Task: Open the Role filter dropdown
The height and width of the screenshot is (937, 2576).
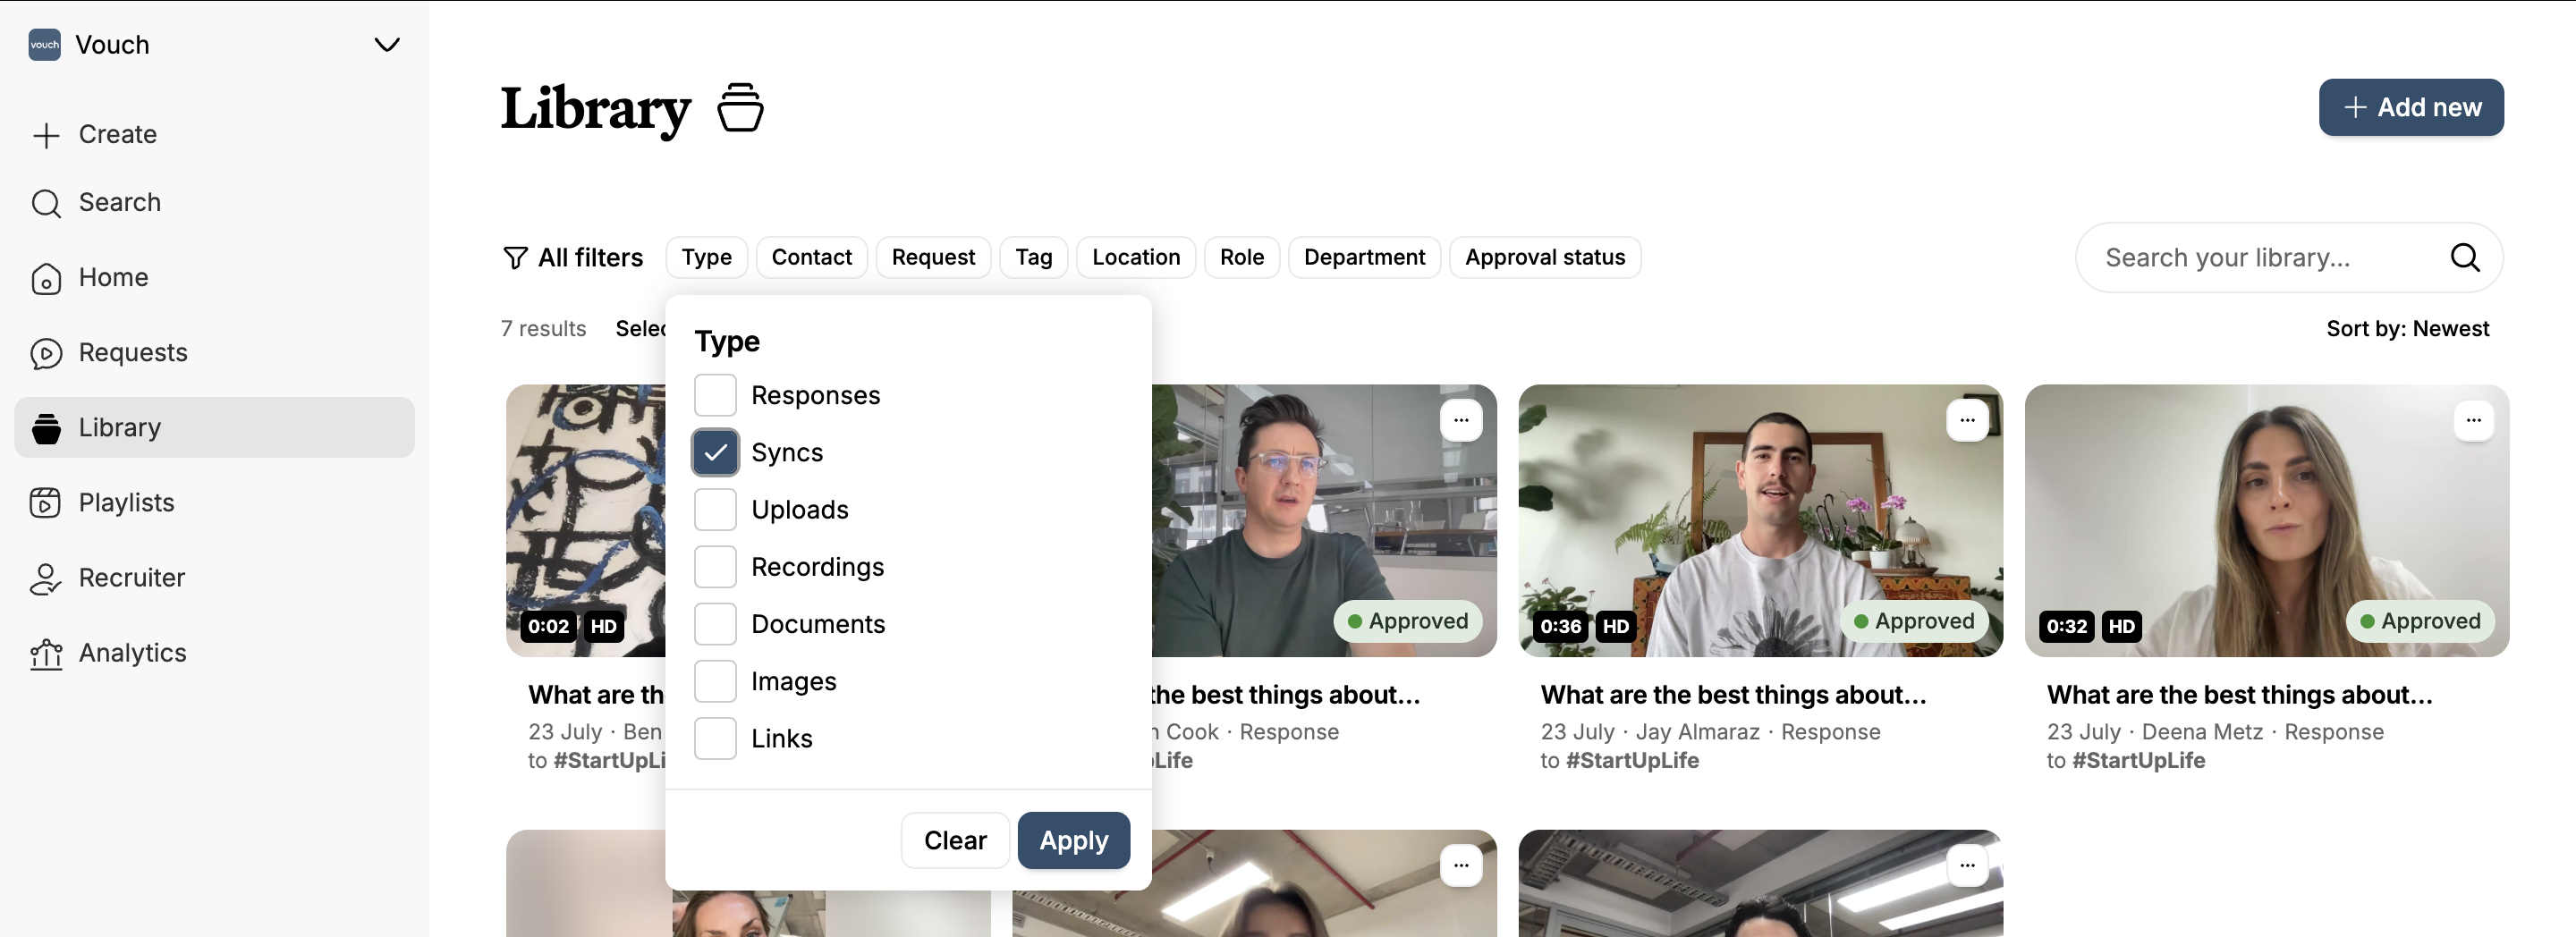Action: (1242, 257)
